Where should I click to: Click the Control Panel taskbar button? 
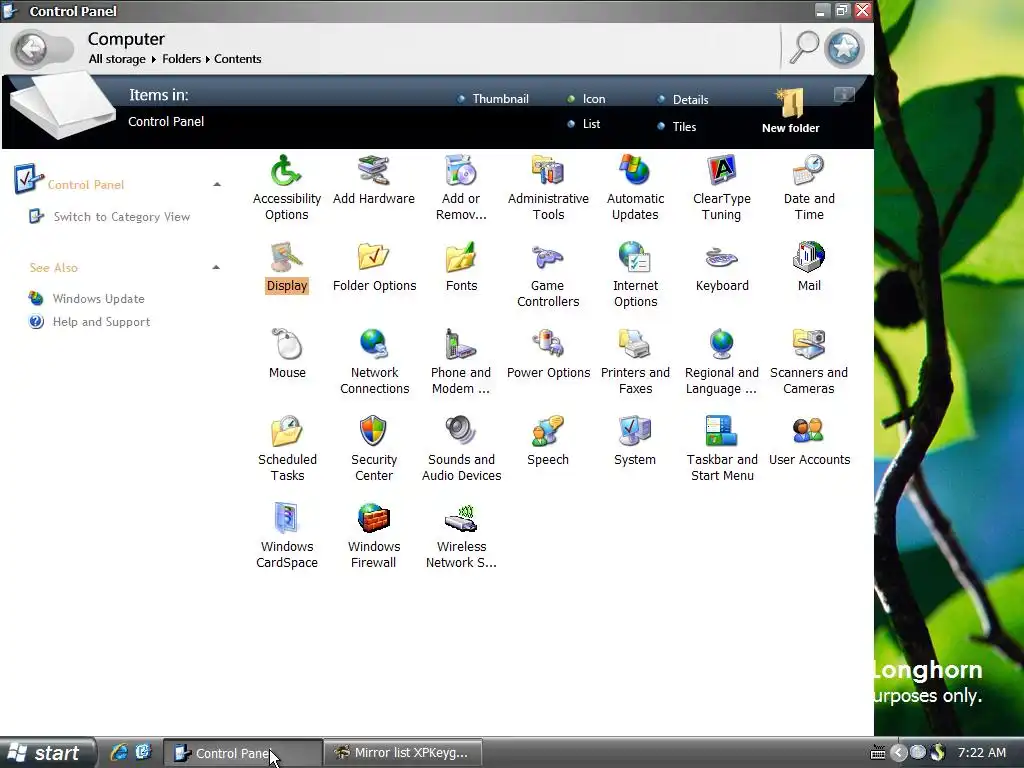pyautogui.click(x=242, y=753)
